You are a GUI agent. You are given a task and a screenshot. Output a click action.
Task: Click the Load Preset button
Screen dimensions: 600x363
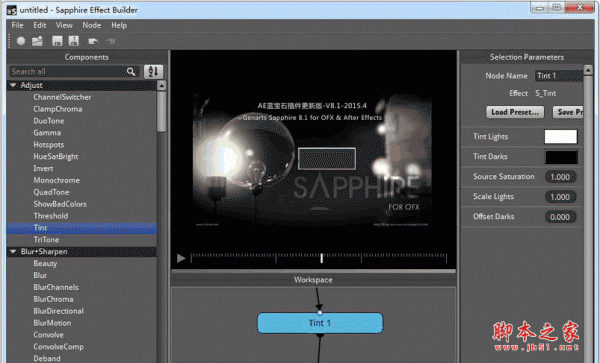(x=515, y=112)
